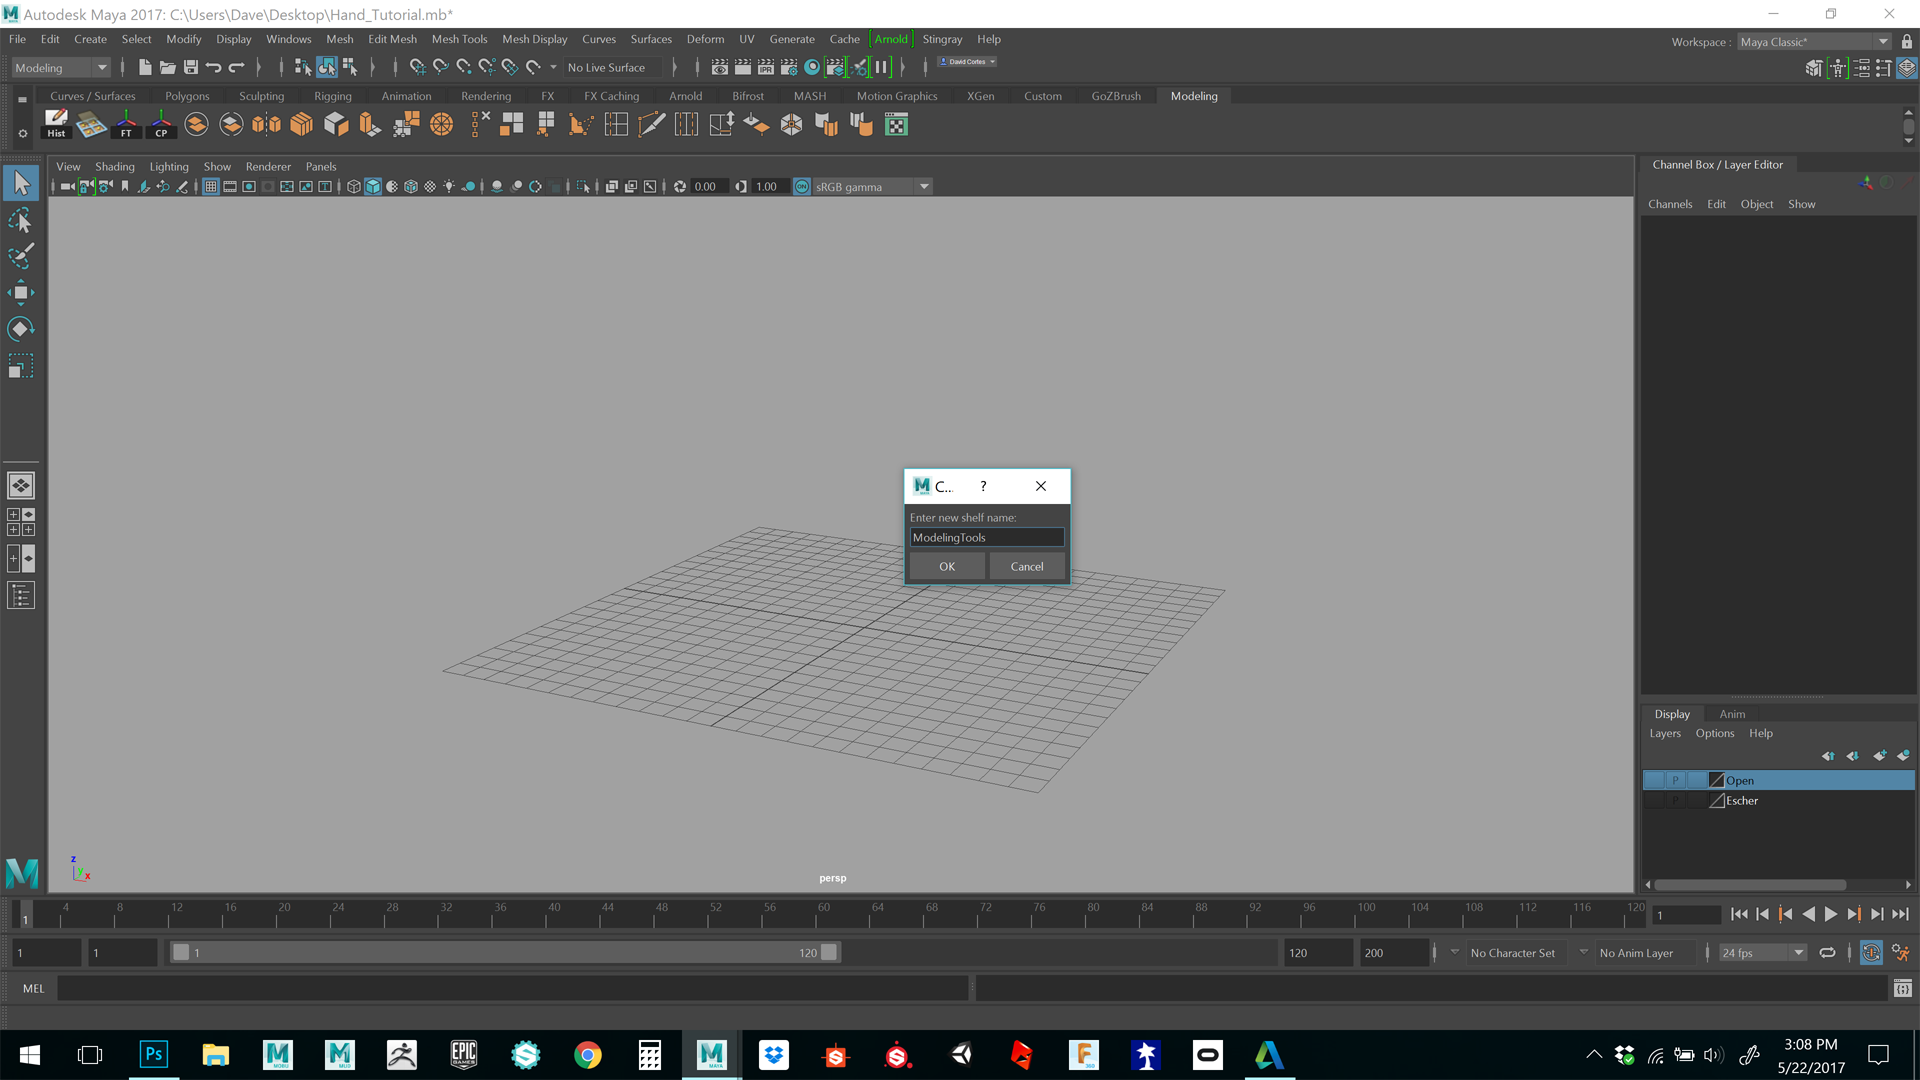
Task: Click the Freeze Transformations FT shelf icon
Action: pyautogui.click(x=127, y=124)
